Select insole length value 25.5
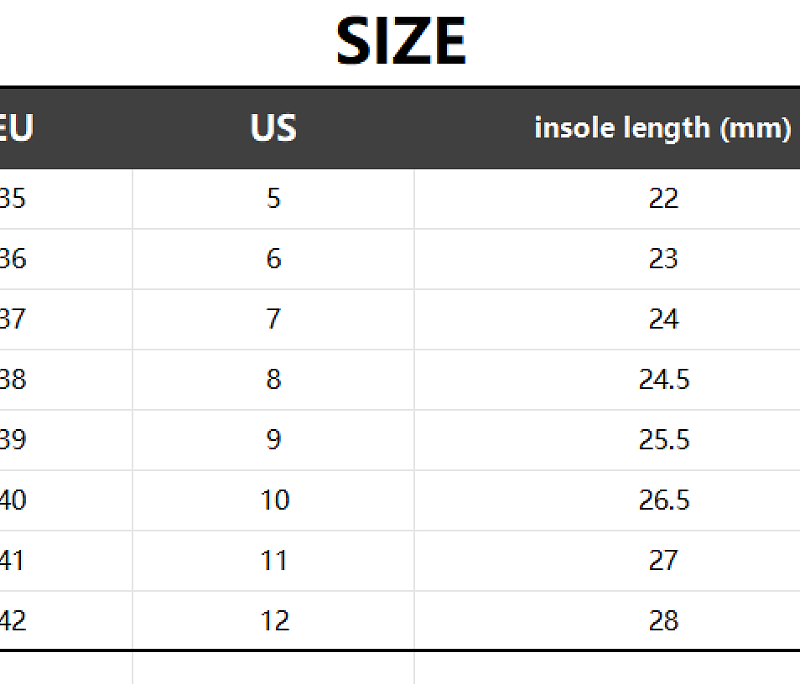Image resolution: width=800 pixels, height=684 pixels. (664, 440)
